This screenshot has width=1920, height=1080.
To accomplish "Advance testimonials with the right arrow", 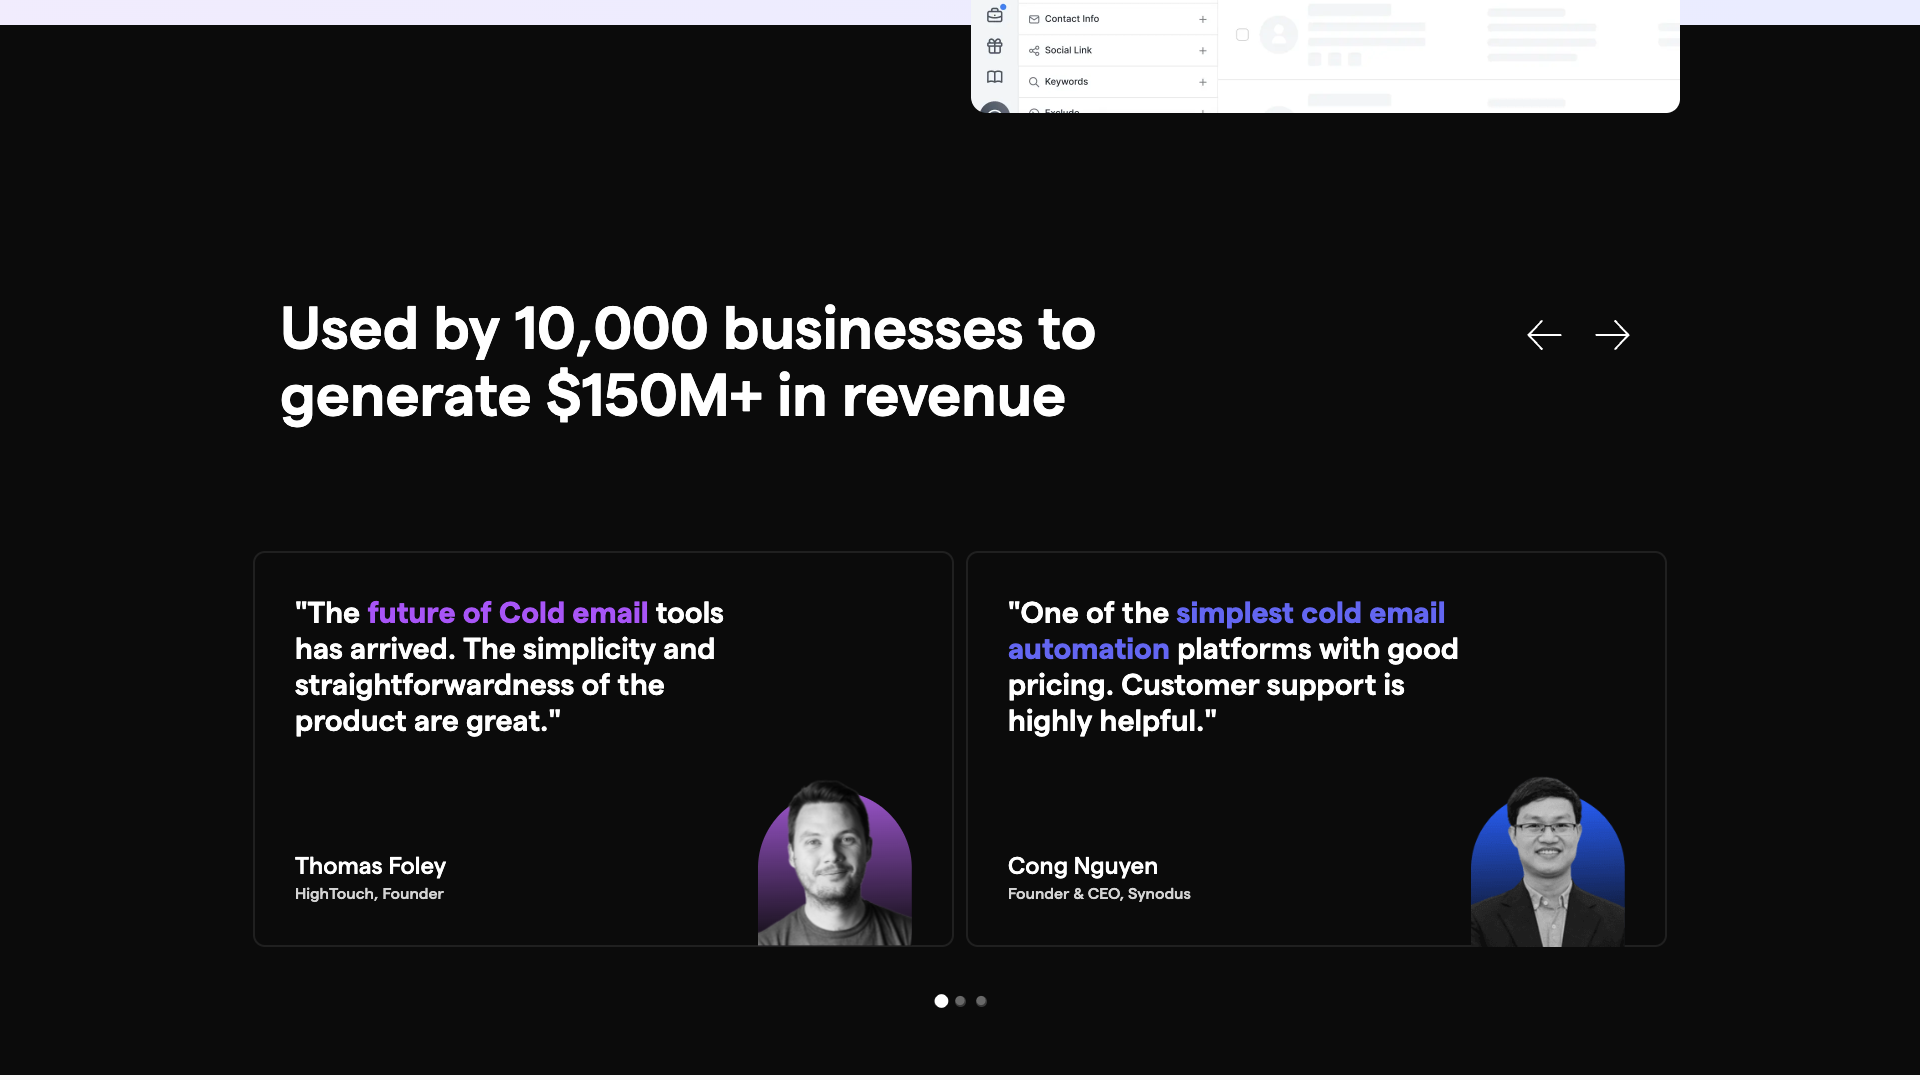I will tap(1612, 335).
